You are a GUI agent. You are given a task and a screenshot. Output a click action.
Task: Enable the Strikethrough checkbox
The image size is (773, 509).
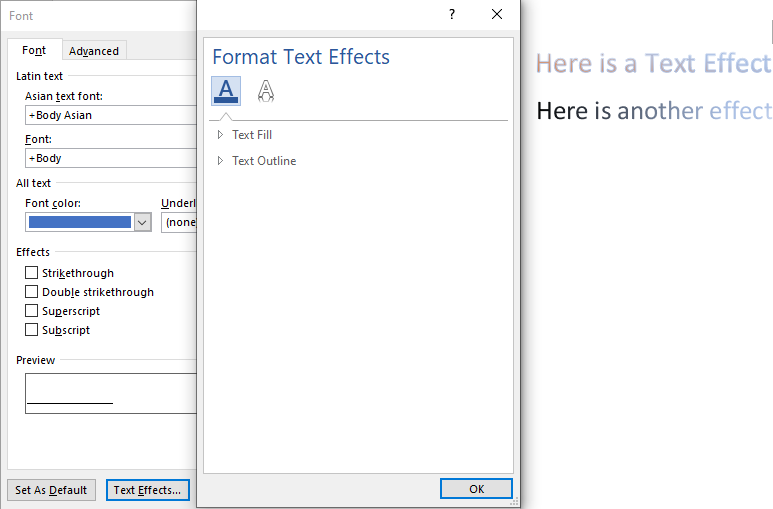click(32, 273)
